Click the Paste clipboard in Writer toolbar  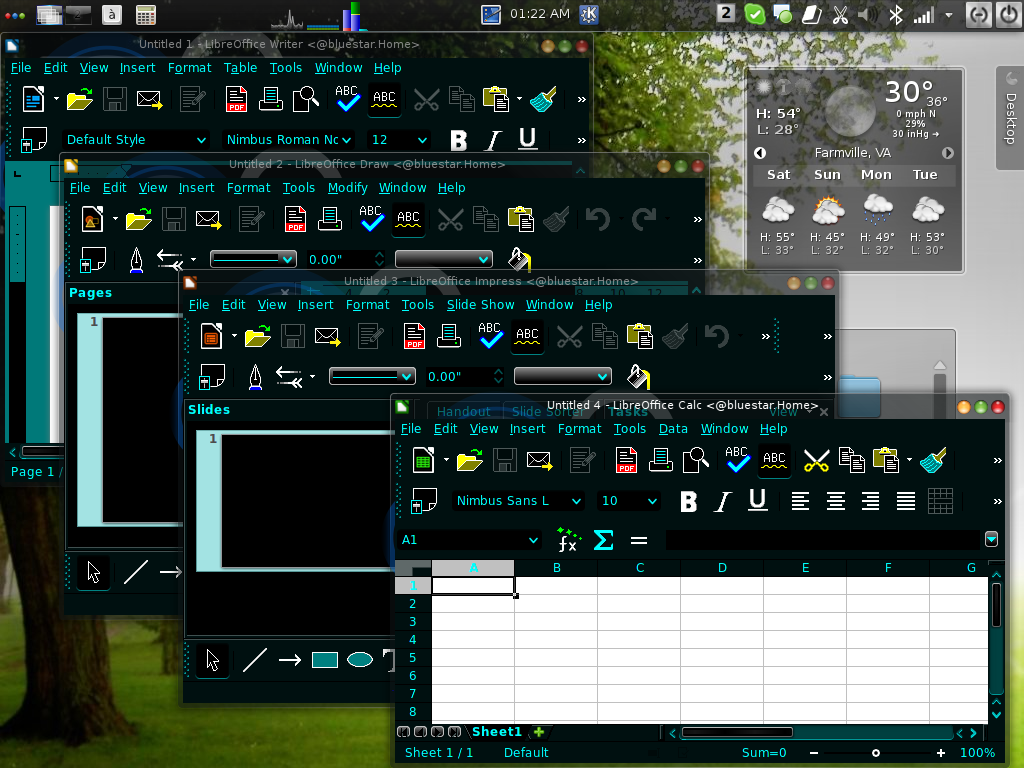click(x=496, y=99)
